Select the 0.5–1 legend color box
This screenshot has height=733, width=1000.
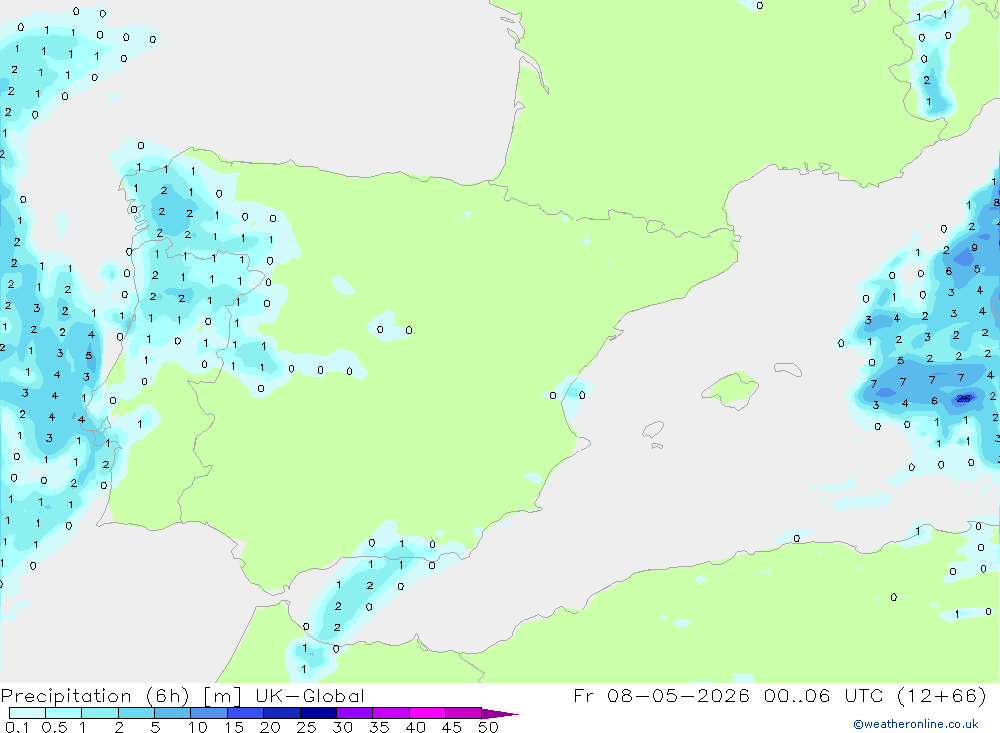(64, 713)
